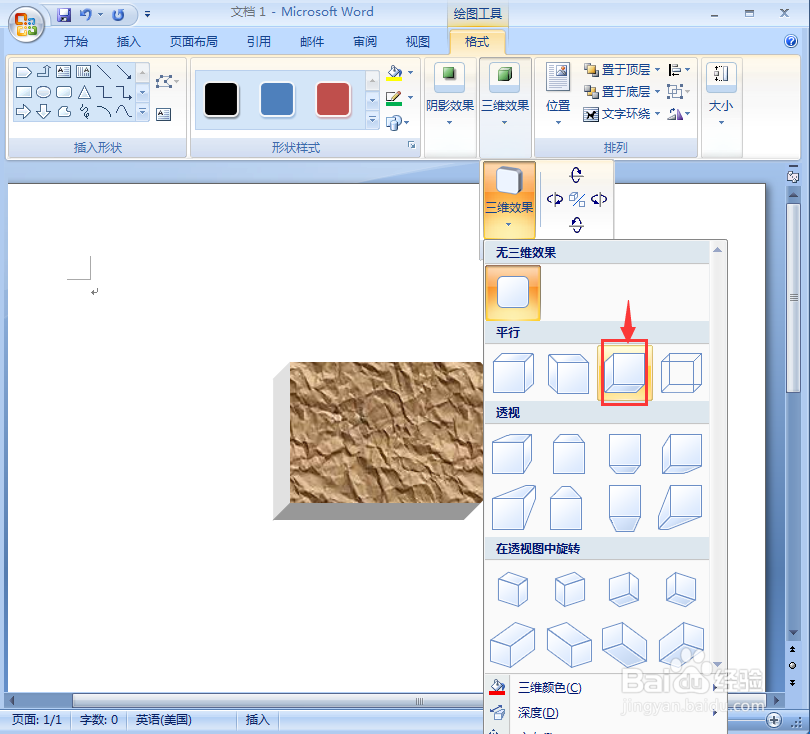This screenshot has height=734, width=810.
Task: Select the rectangle shape in gallery
Action: (x=24, y=92)
